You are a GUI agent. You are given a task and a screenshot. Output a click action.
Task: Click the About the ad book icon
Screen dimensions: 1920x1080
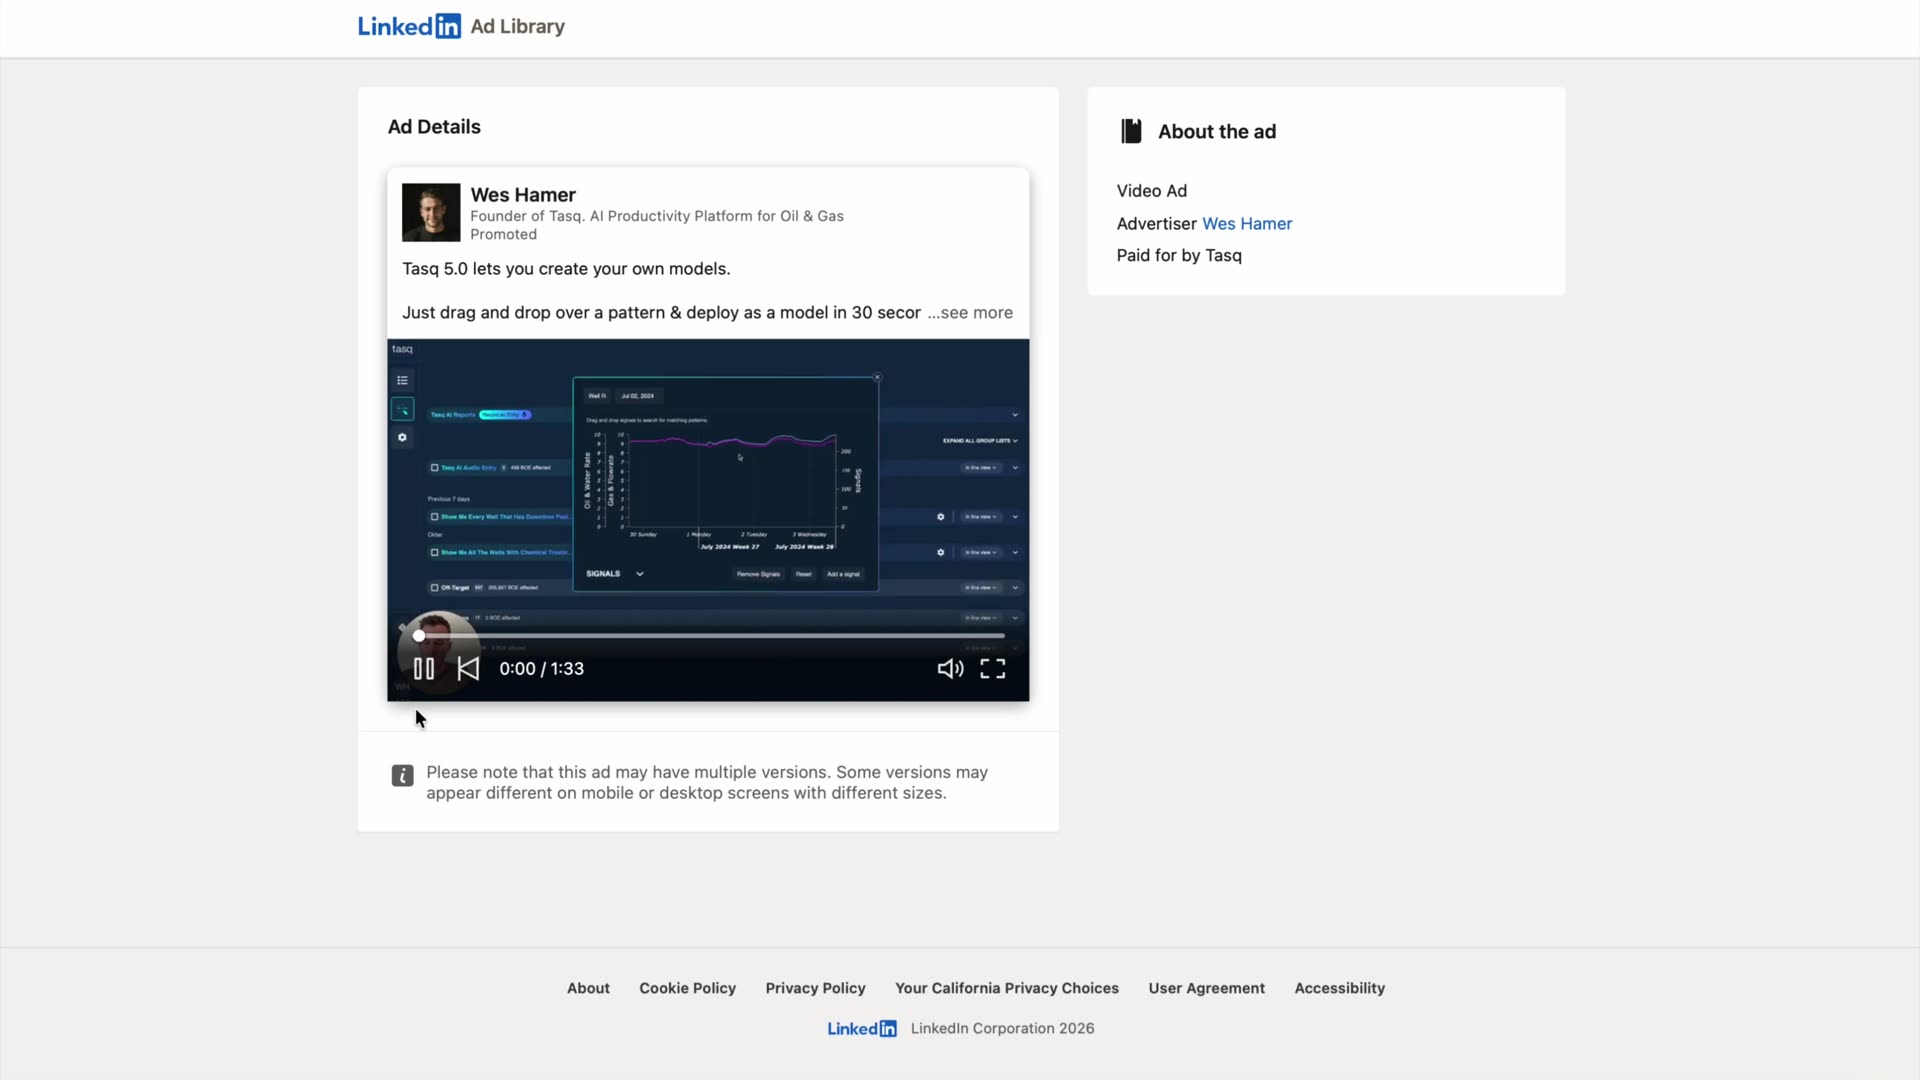click(1131, 131)
